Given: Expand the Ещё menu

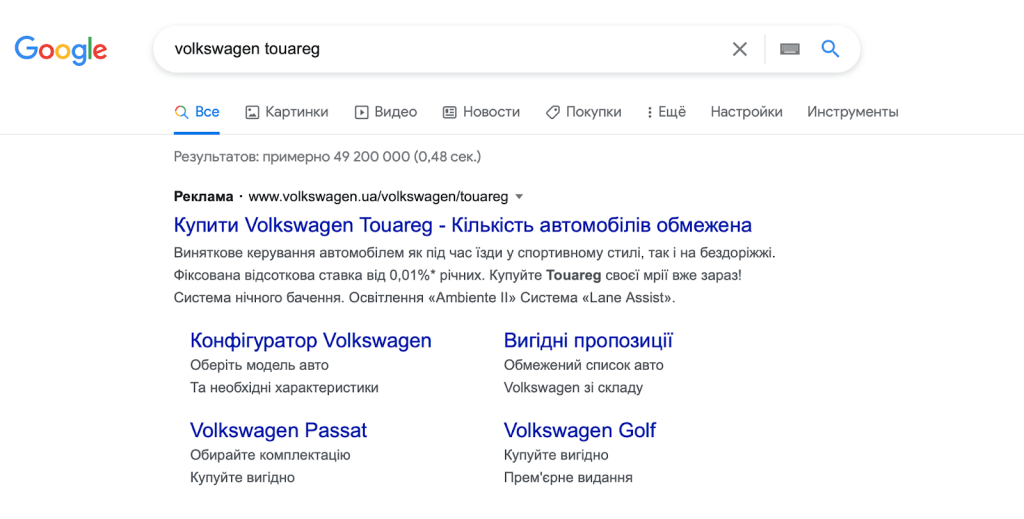Looking at the screenshot, I should click(666, 112).
